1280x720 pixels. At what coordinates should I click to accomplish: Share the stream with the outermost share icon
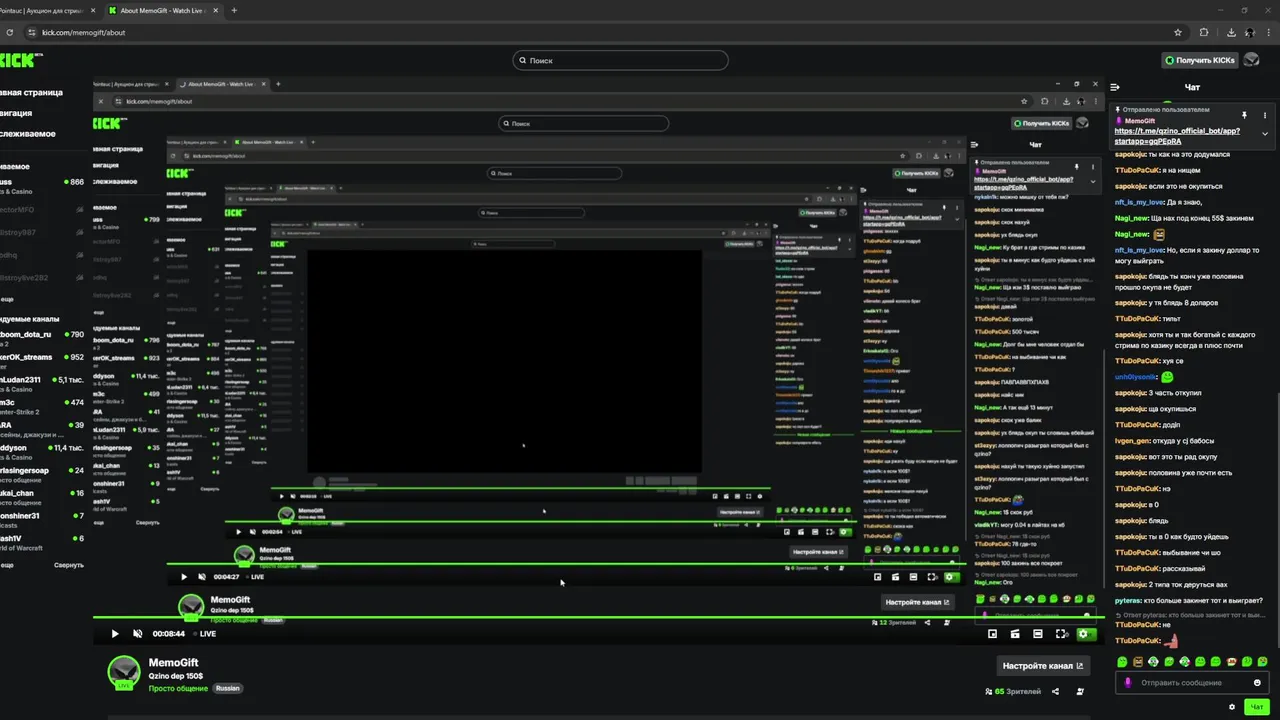click(x=1055, y=691)
